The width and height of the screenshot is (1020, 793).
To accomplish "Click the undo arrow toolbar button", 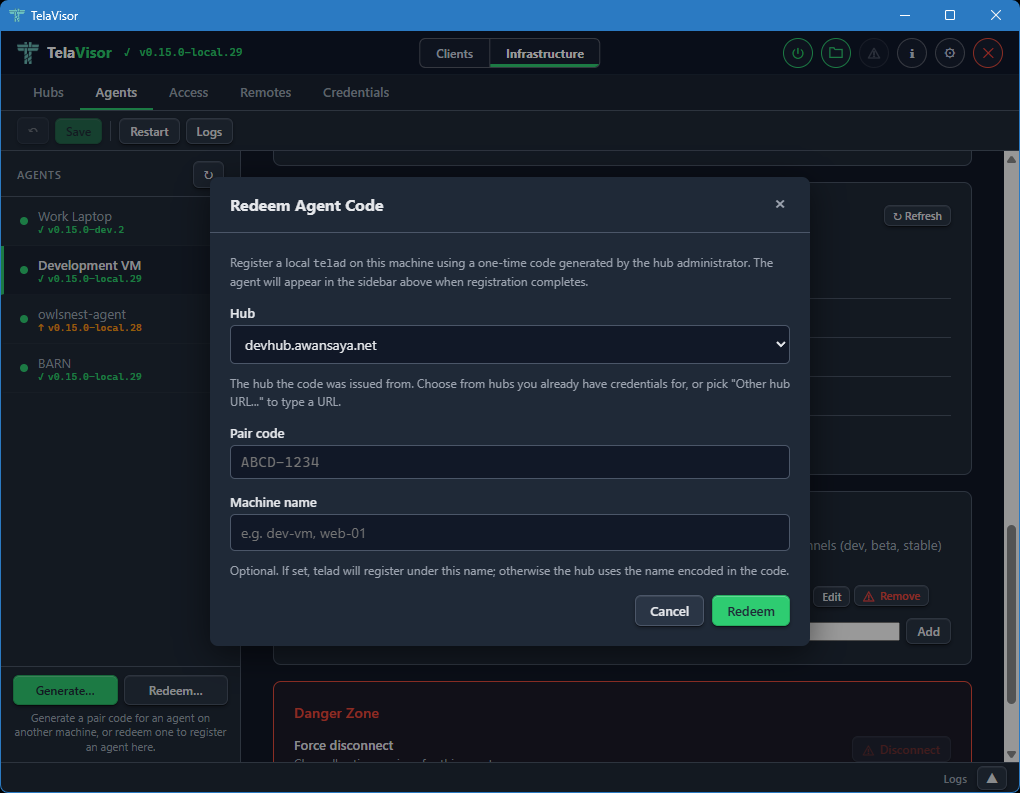I will coord(33,131).
